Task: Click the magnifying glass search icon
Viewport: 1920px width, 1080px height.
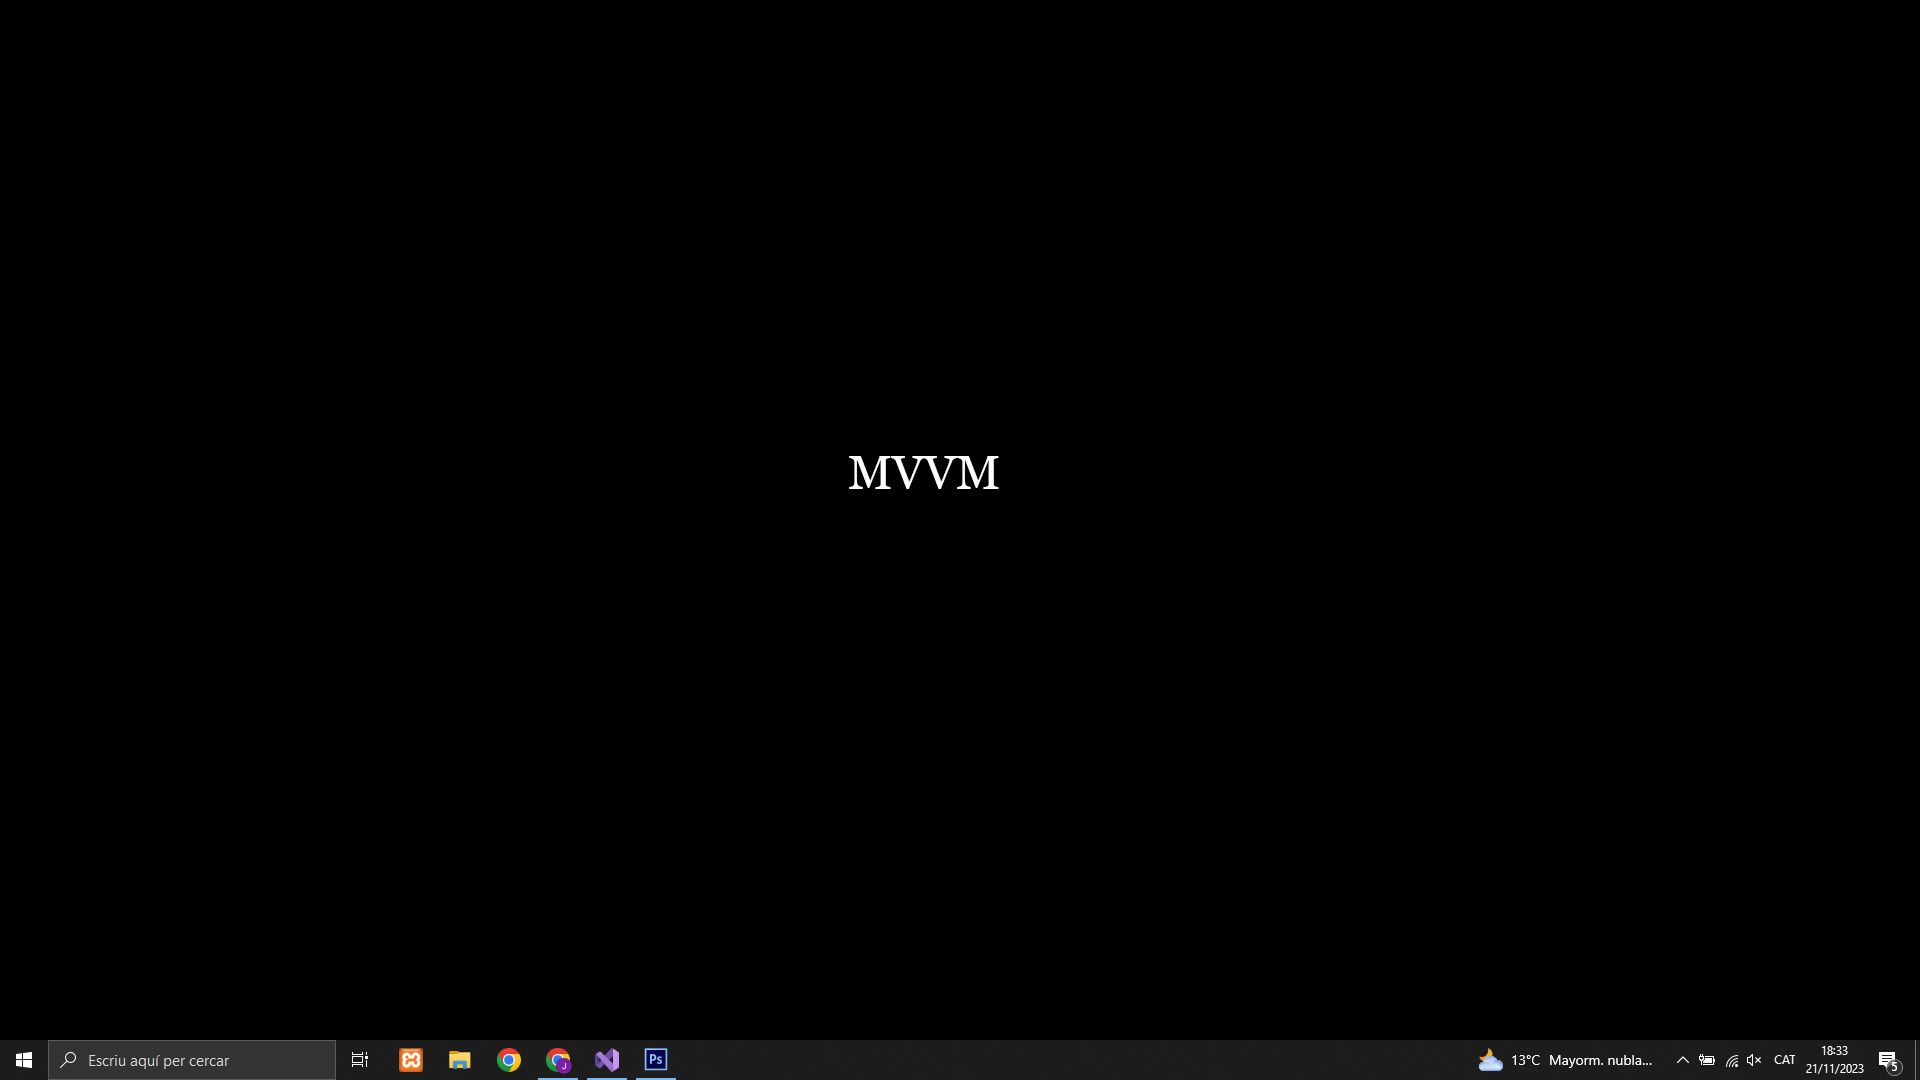Action: click(x=68, y=1060)
